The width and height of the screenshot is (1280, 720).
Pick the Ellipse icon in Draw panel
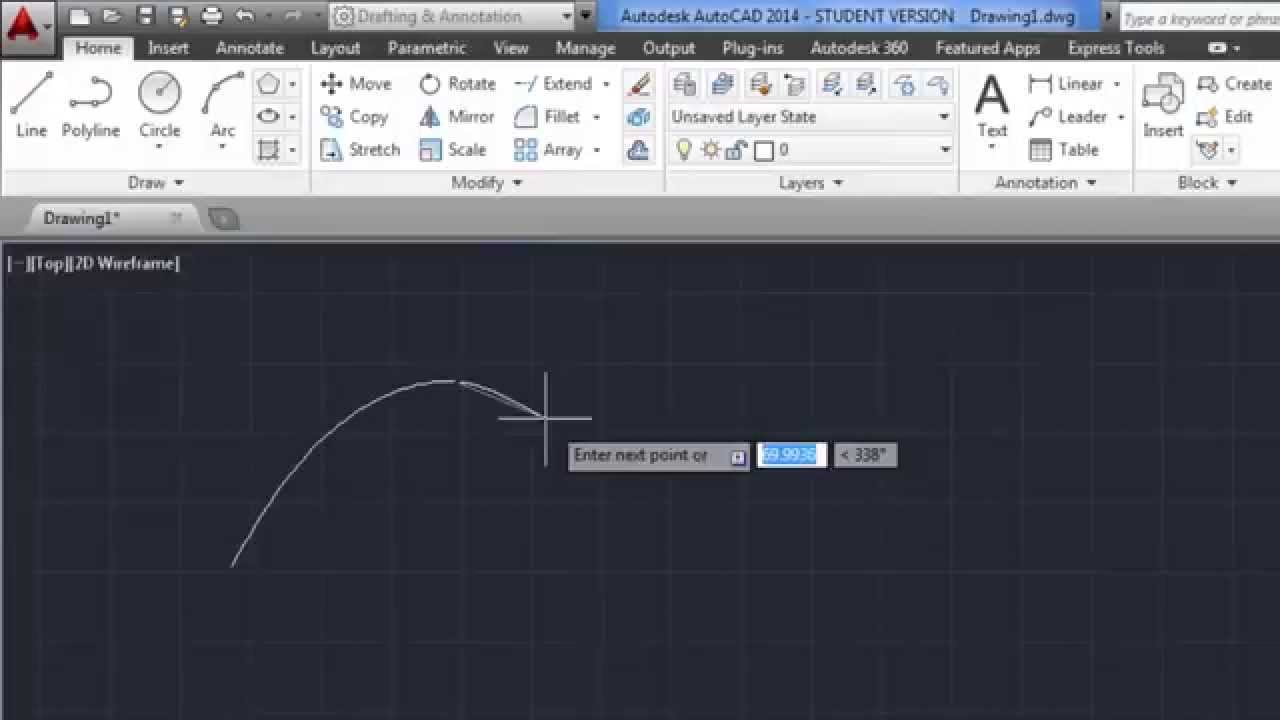pos(268,116)
